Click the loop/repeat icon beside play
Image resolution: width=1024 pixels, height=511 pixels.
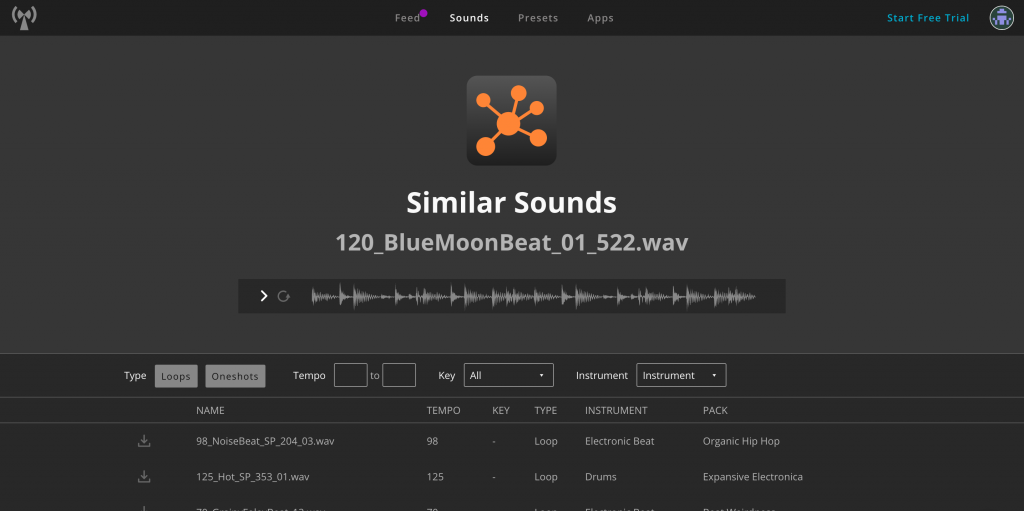283,296
